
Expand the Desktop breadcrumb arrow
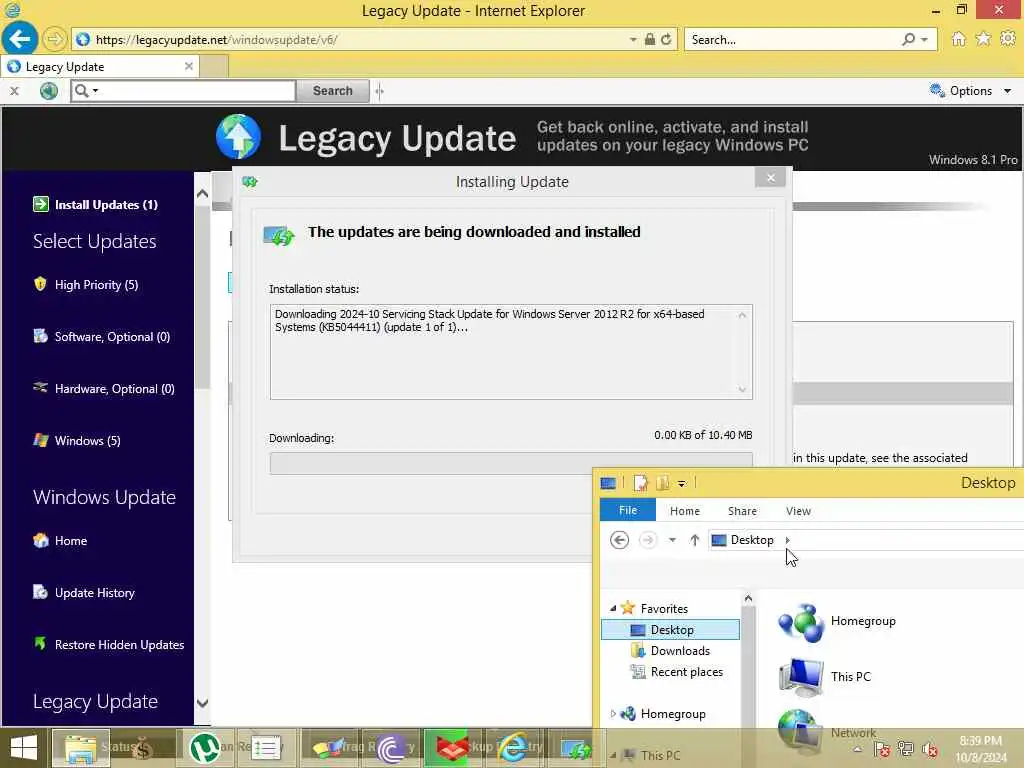(788, 540)
